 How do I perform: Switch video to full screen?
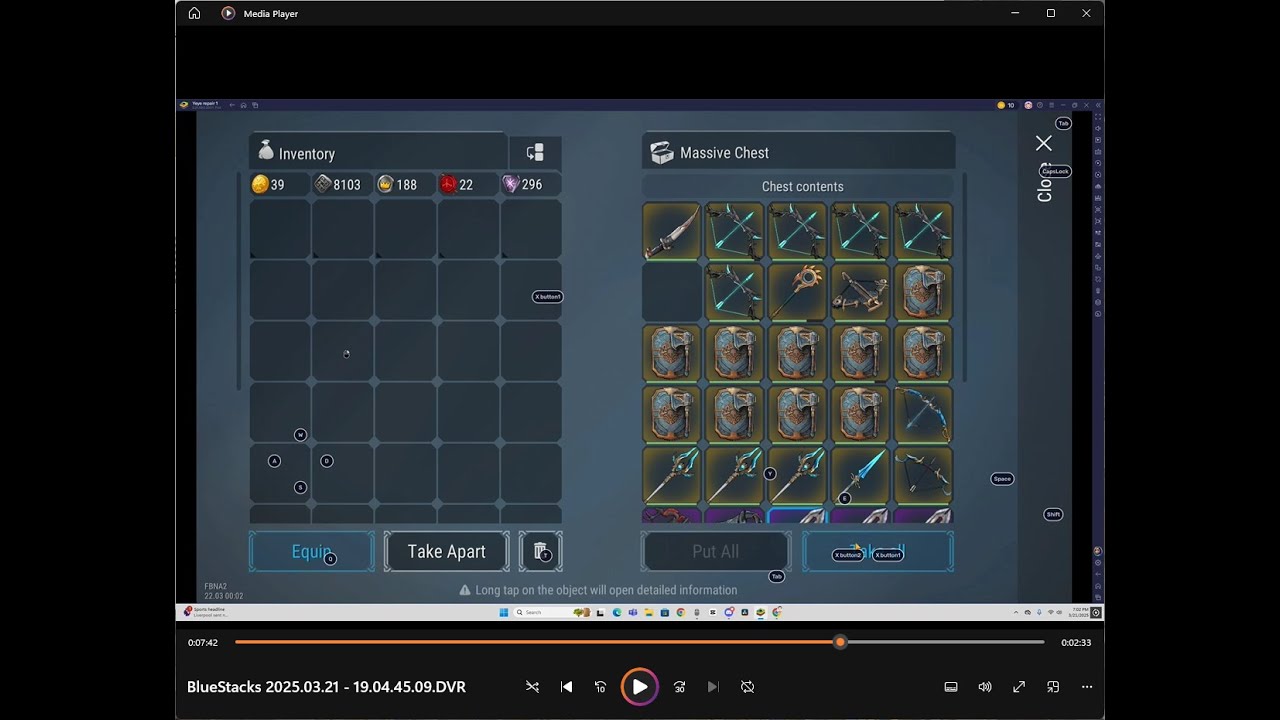pyautogui.click(x=1019, y=687)
